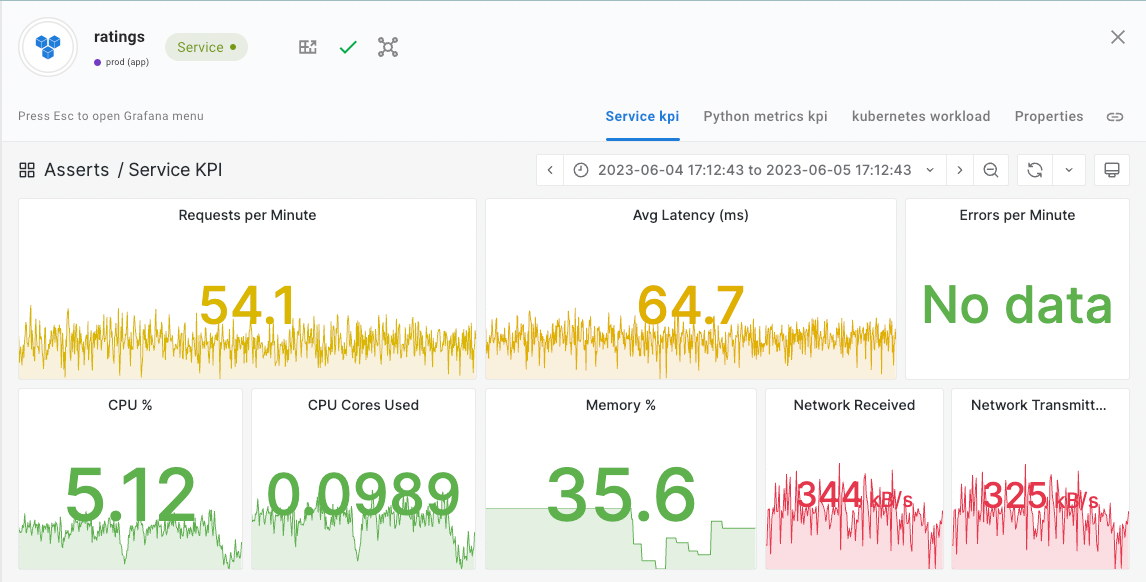Click the Asserts dashboards grid icon

tap(27, 170)
